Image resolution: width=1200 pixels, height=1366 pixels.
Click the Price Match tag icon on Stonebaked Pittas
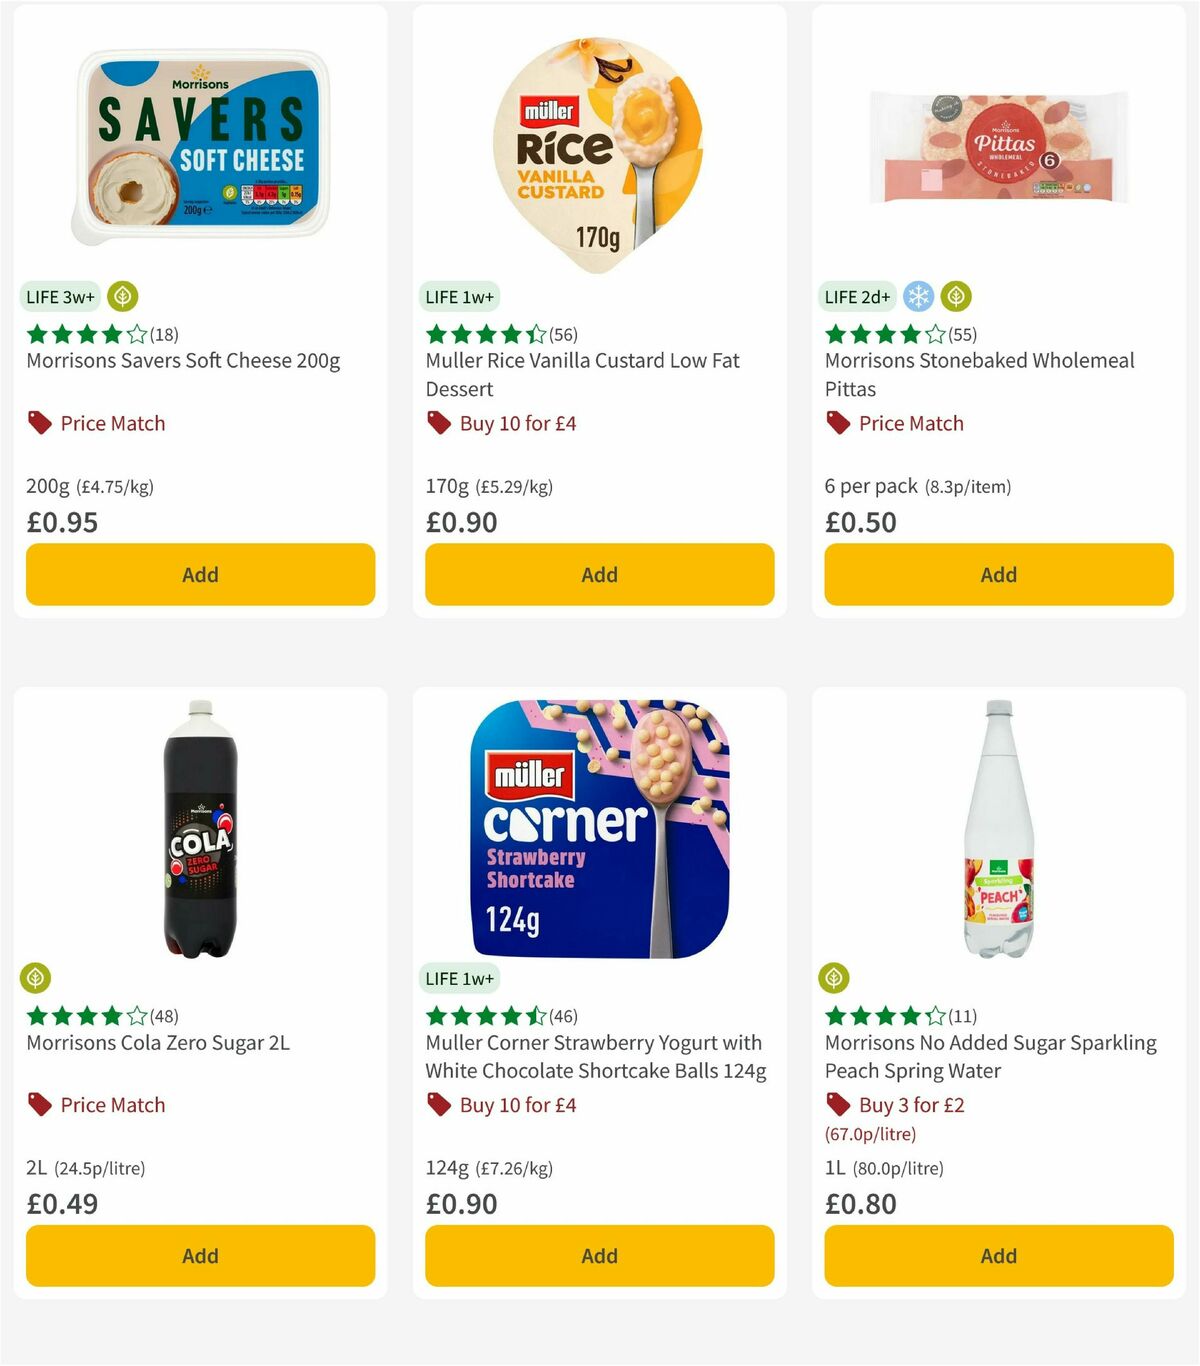(838, 423)
